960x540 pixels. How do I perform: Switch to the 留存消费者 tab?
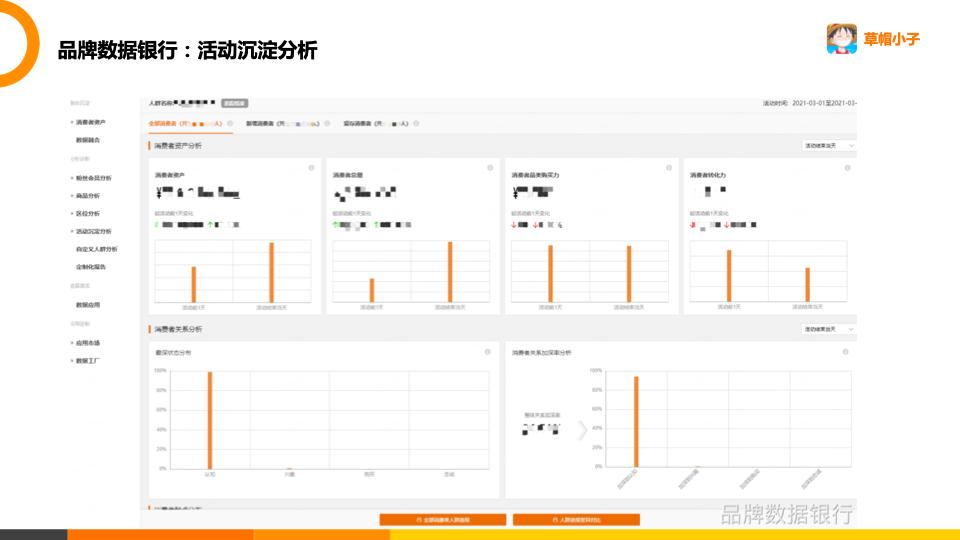pos(376,124)
